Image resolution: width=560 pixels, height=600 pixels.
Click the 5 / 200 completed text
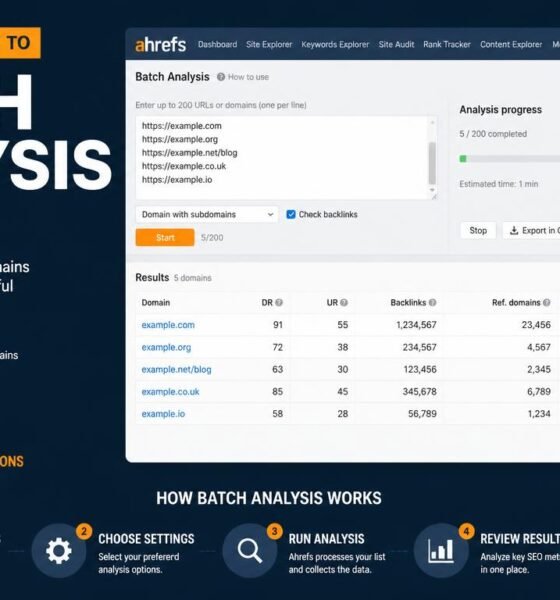click(x=493, y=134)
